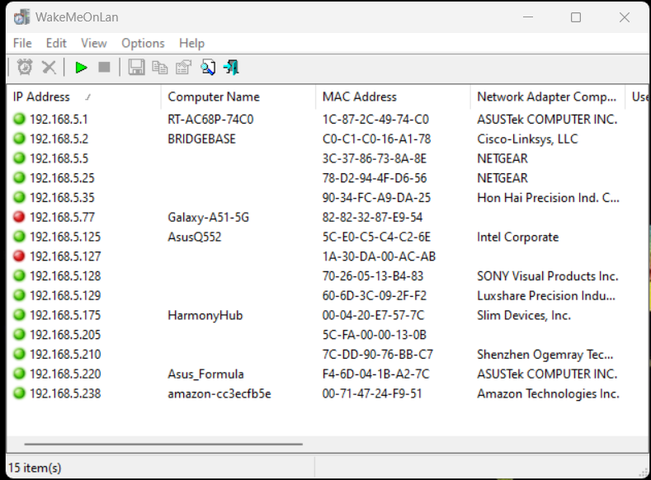The height and width of the screenshot is (480, 651).
Task: Click MAC address 1A-30-DA-00-AC-AB
Action: (379, 257)
